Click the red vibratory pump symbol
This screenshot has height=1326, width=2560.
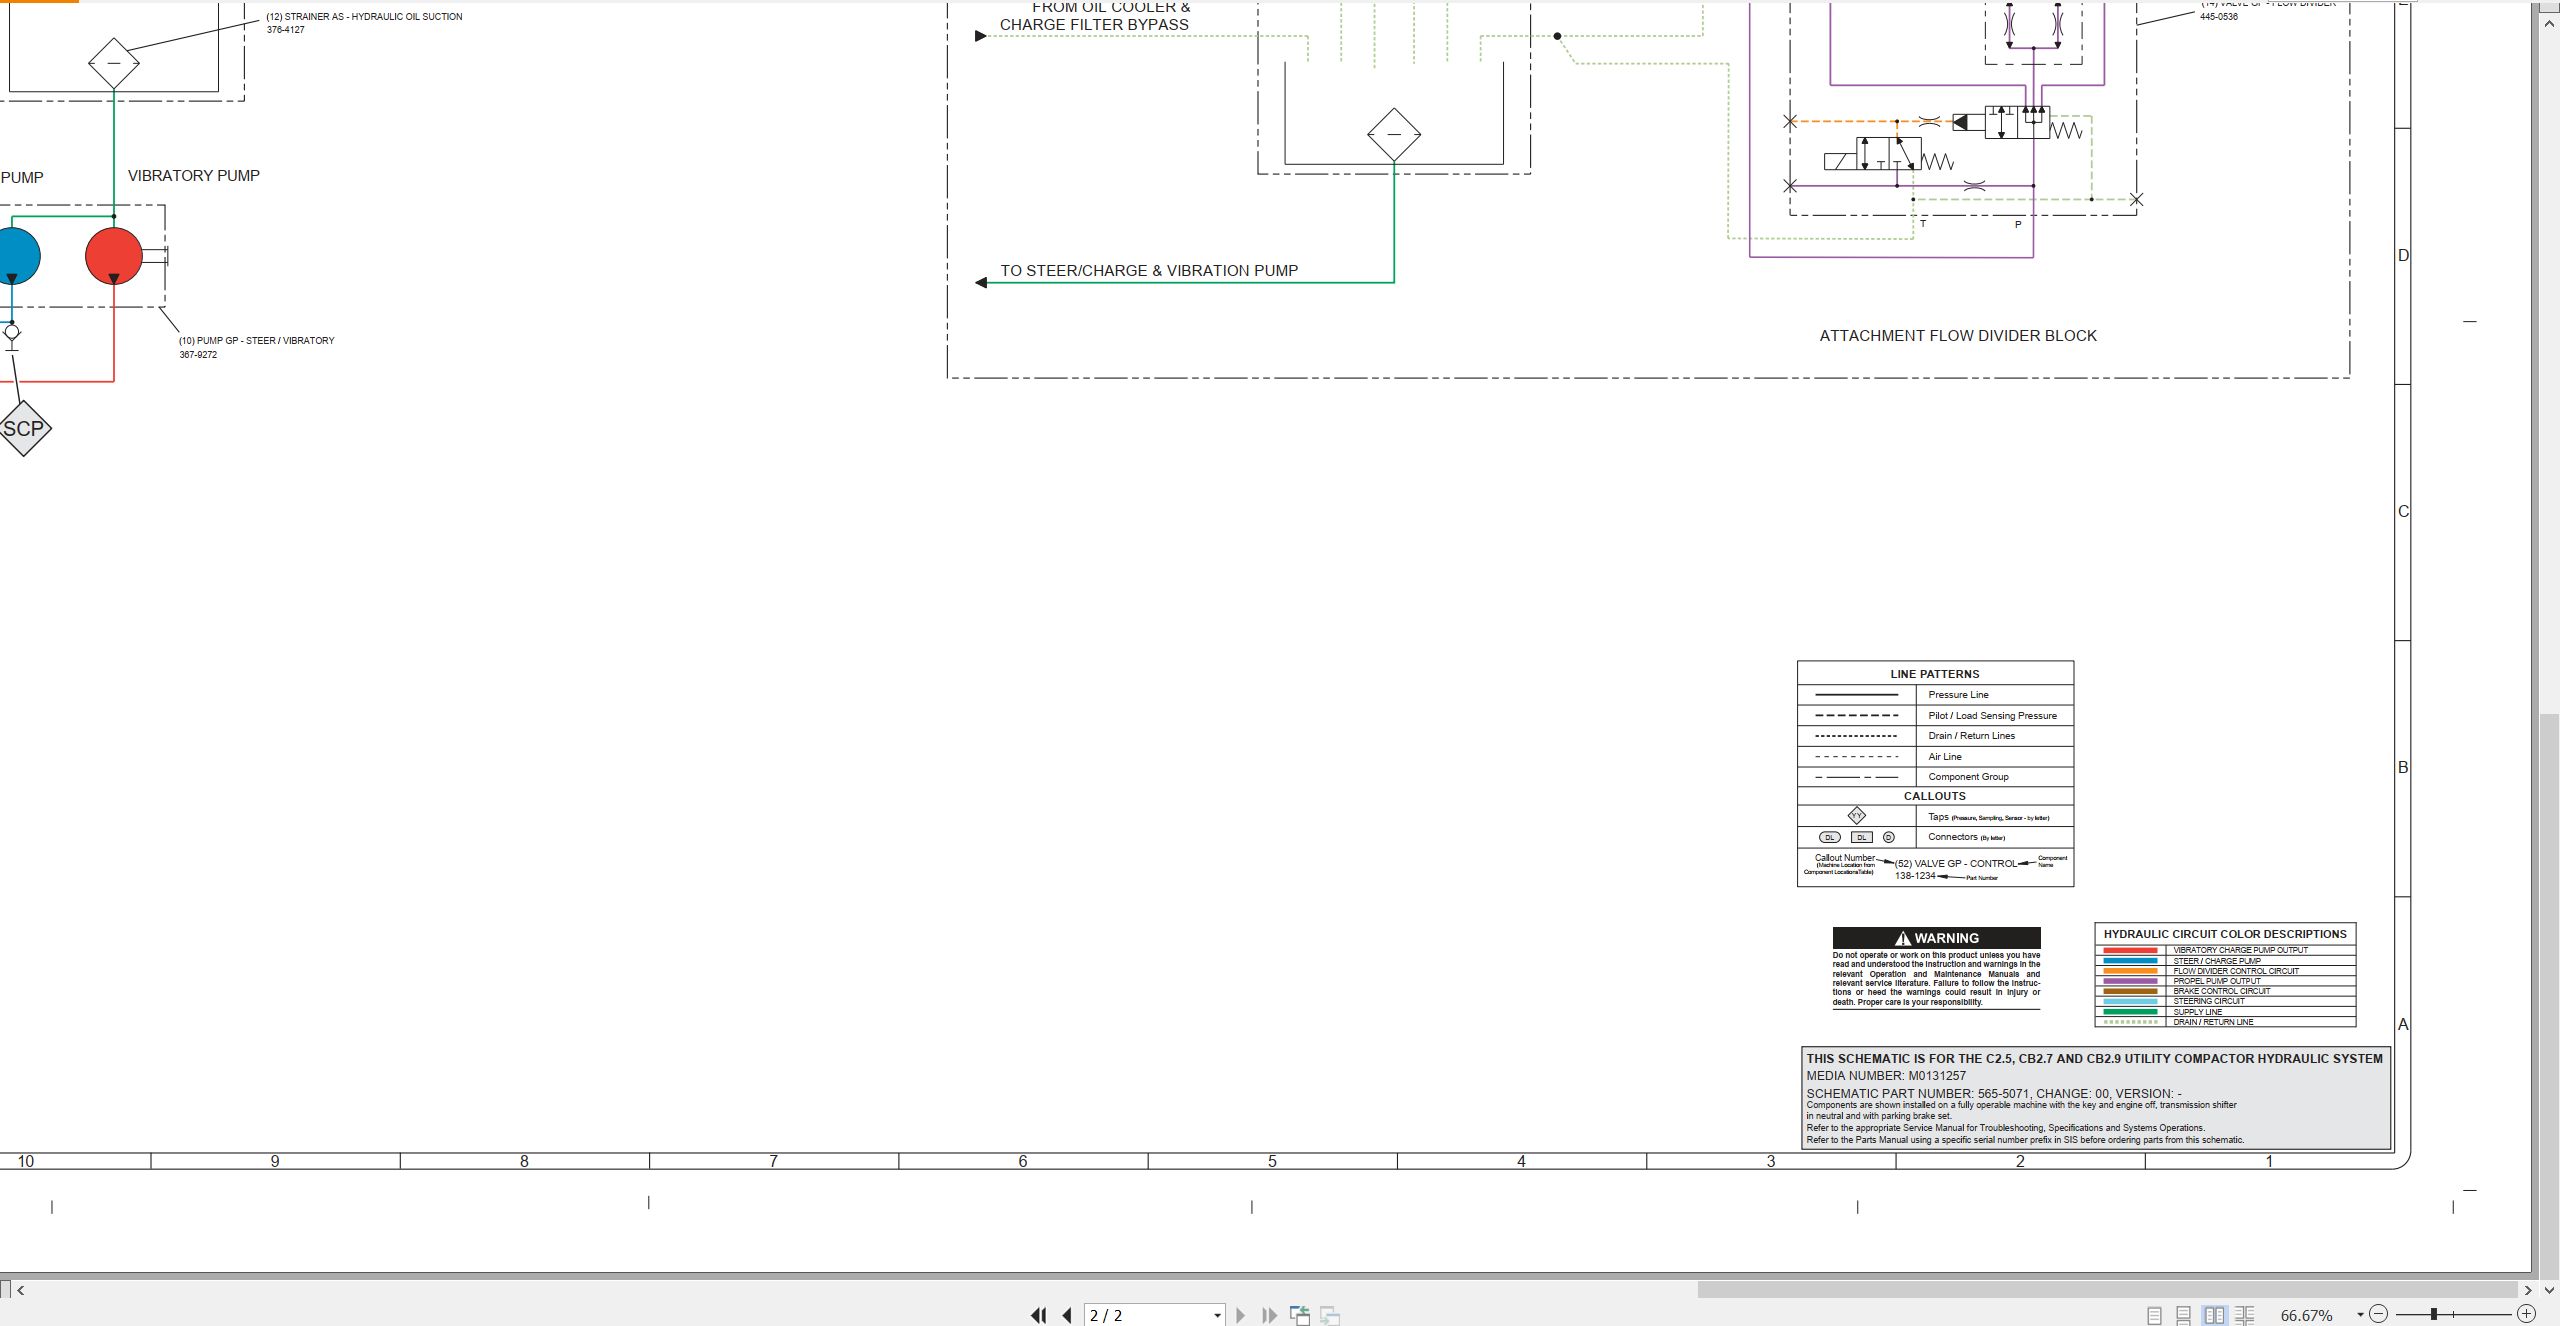point(114,256)
